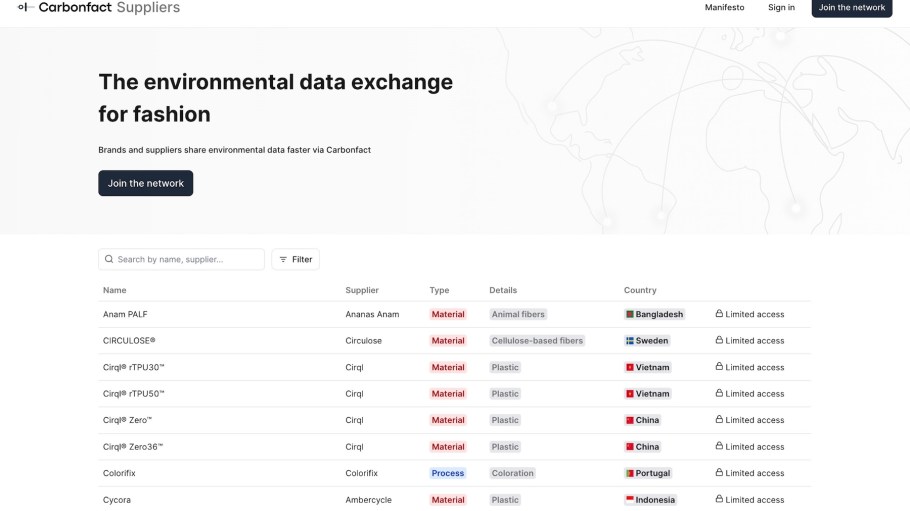Click the Animal fibers tag
910x511 pixels.
tap(518, 314)
